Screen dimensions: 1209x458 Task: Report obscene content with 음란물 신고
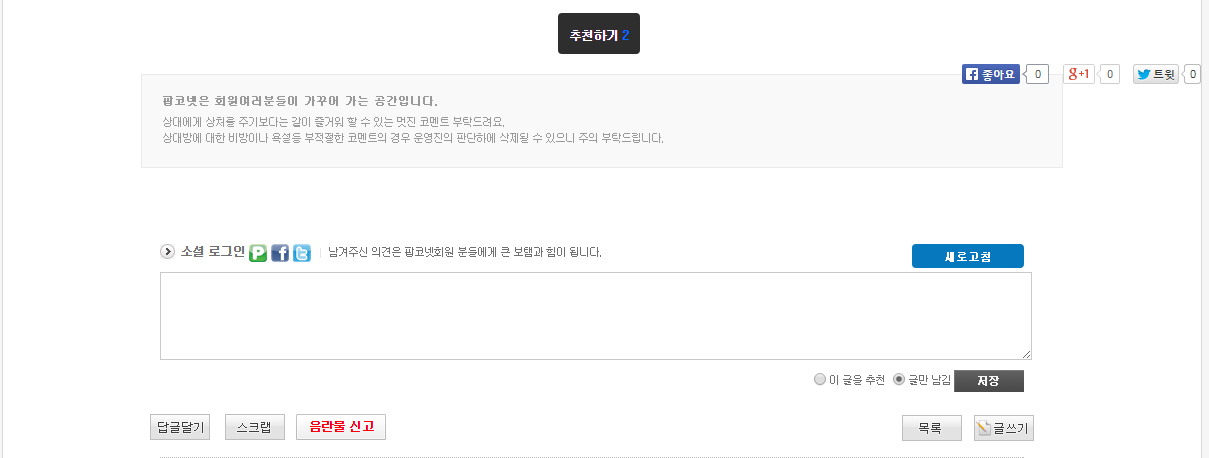point(341,427)
